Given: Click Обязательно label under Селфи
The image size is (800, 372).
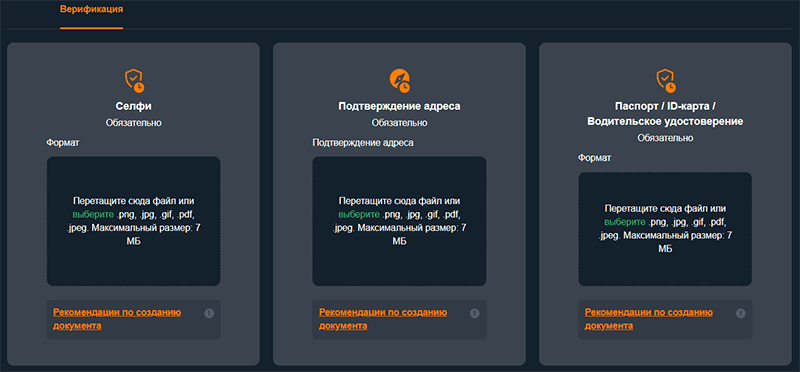Looking at the screenshot, I should pyautogui.click(x=134, y=123).
